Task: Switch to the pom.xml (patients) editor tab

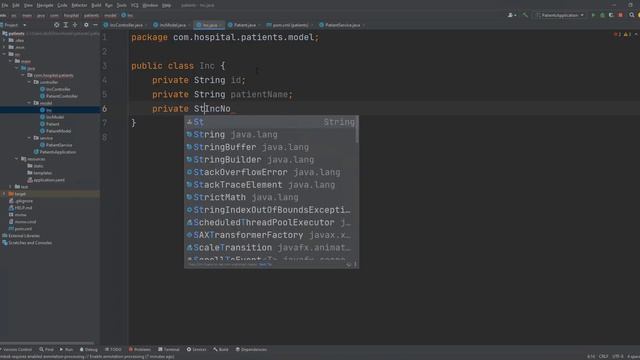Action: 289,25
